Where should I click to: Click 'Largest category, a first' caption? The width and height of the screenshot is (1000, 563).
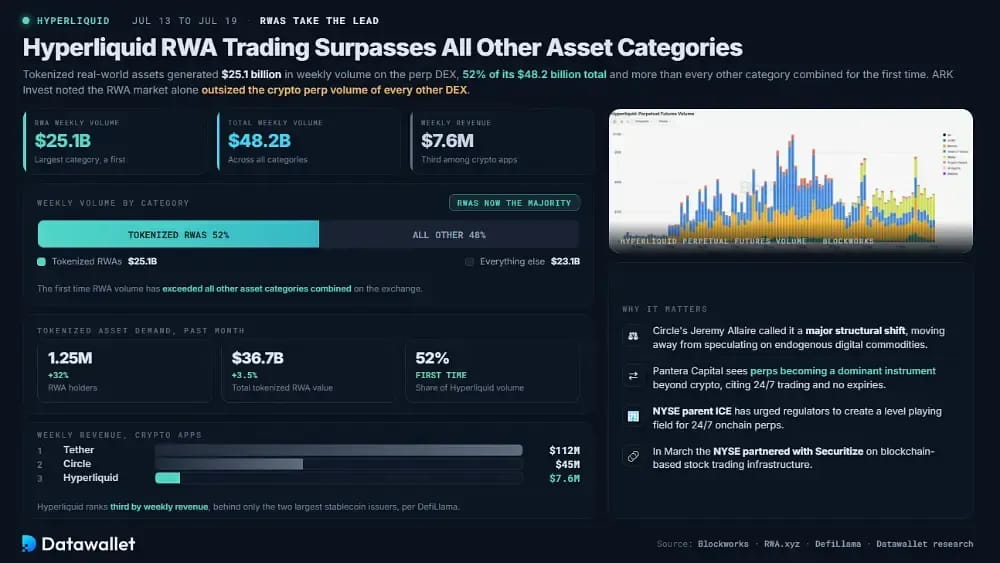click(x=80, y=159)
